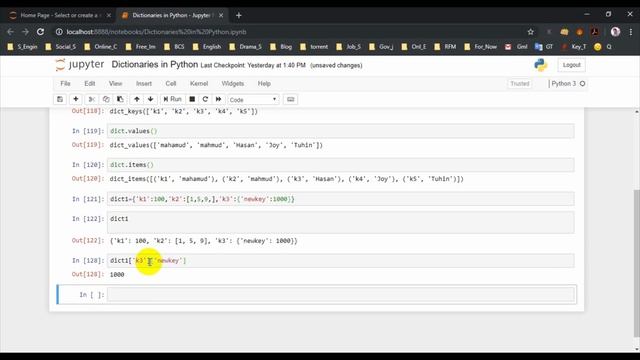The width and height of the screenshot is (640, 360).
Task: Restart kernel and re-run notebook icon
Action: (218, 99)
